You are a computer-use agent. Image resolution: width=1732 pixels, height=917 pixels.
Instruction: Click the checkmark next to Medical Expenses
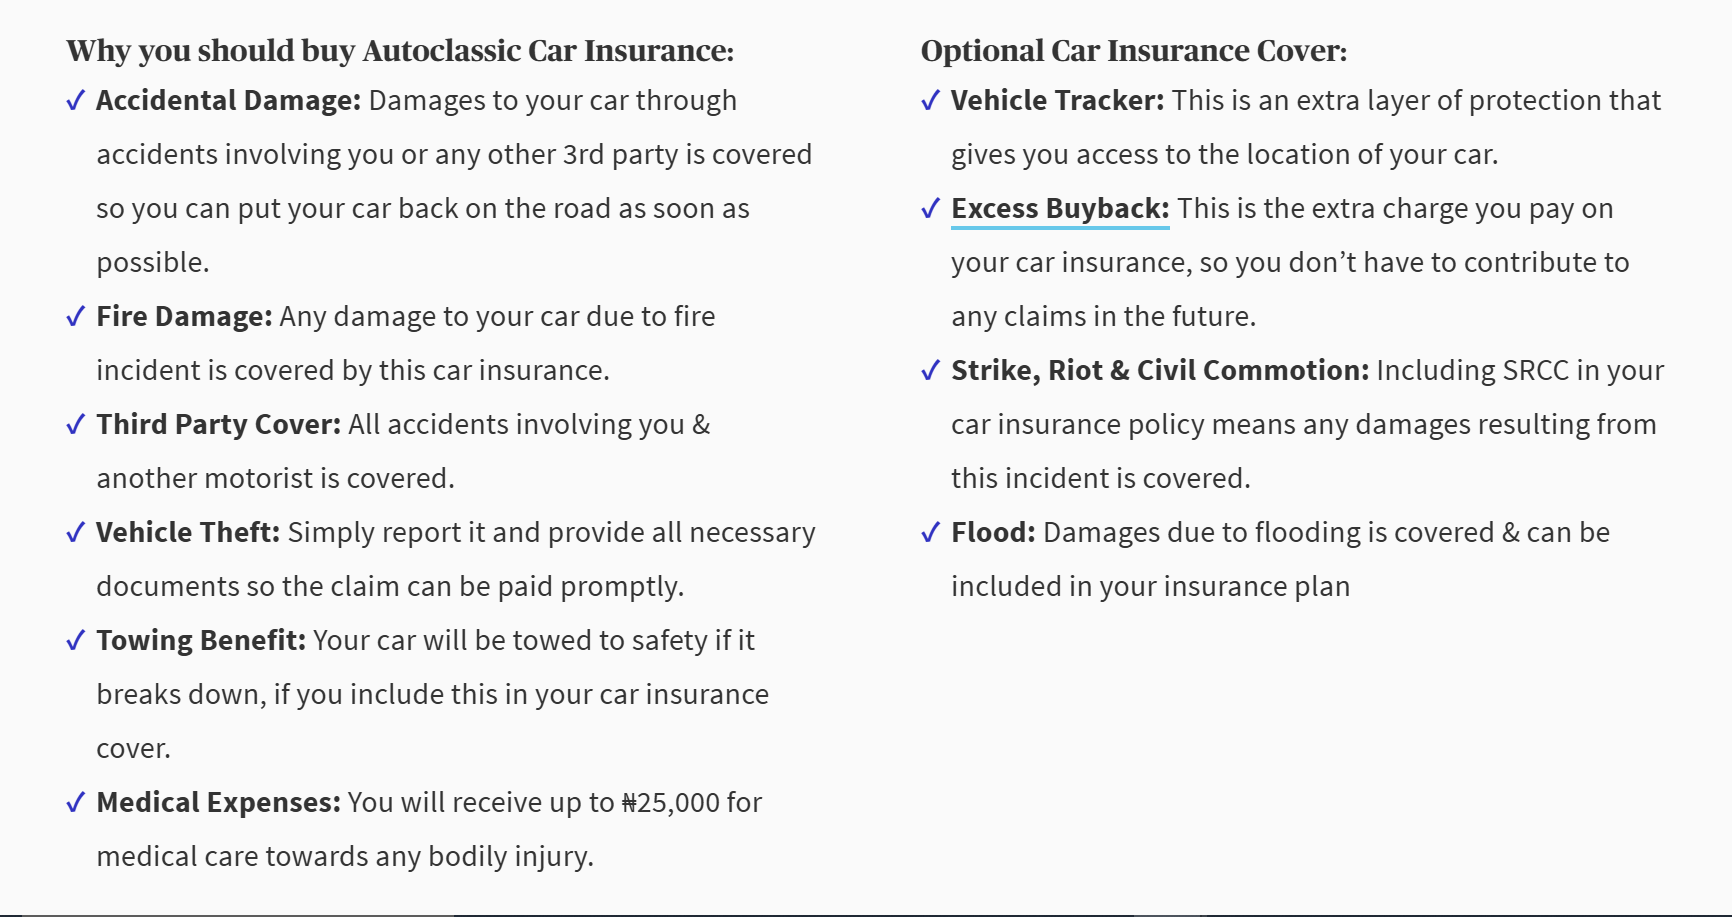(76, 803)
